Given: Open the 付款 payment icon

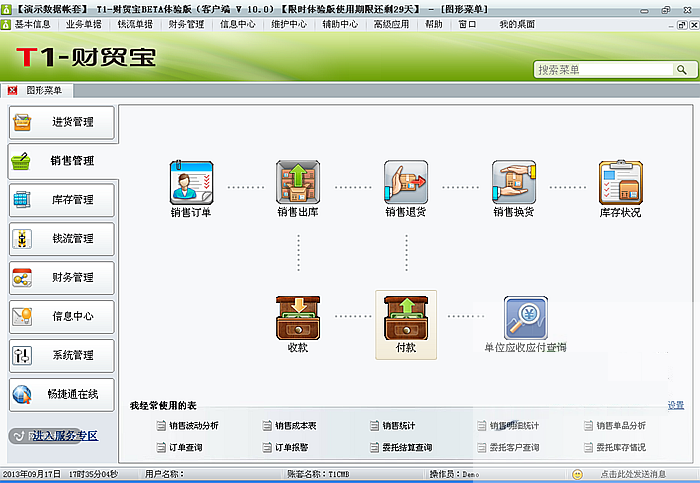Looking at the screenshot, I should click(x=406, y=325).
